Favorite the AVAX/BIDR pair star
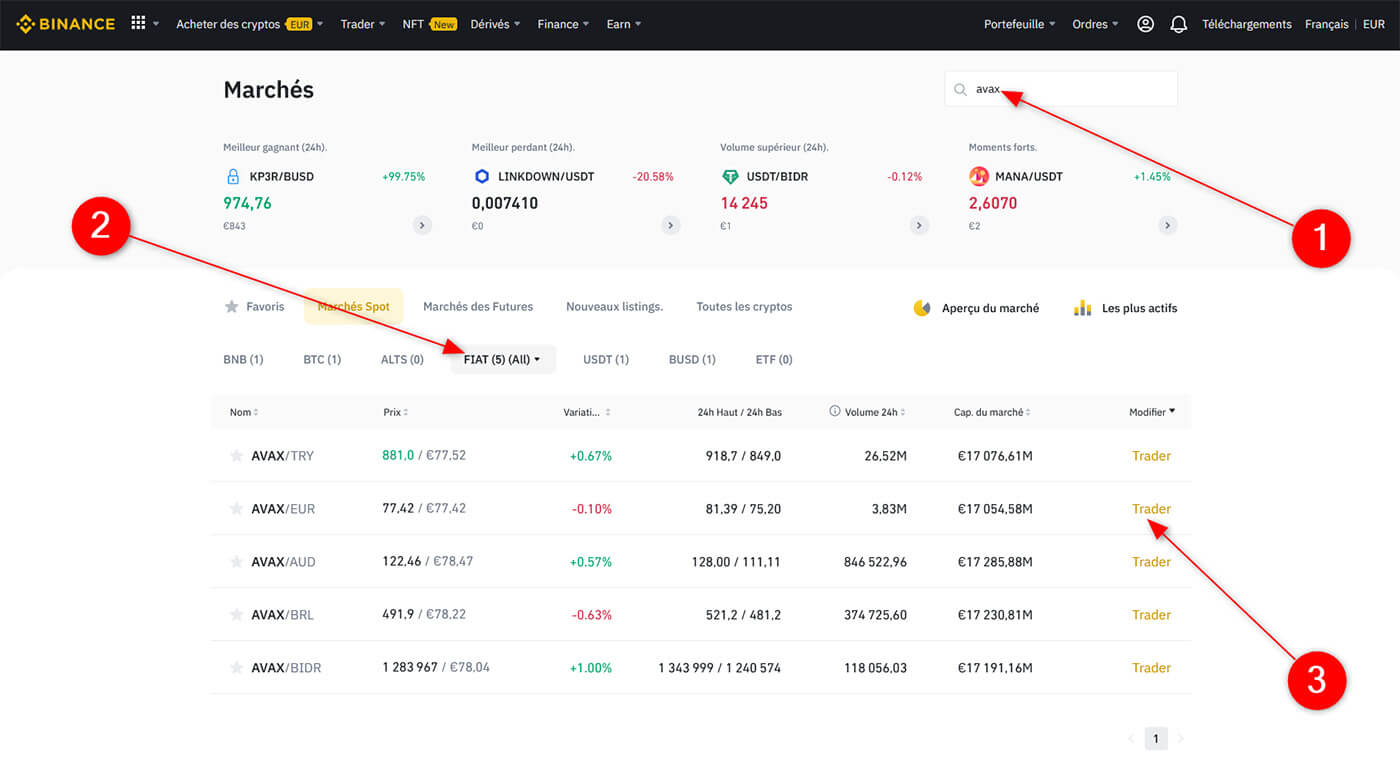The width and height of the screenshot is (1400, 780). (x=237, y=668)
